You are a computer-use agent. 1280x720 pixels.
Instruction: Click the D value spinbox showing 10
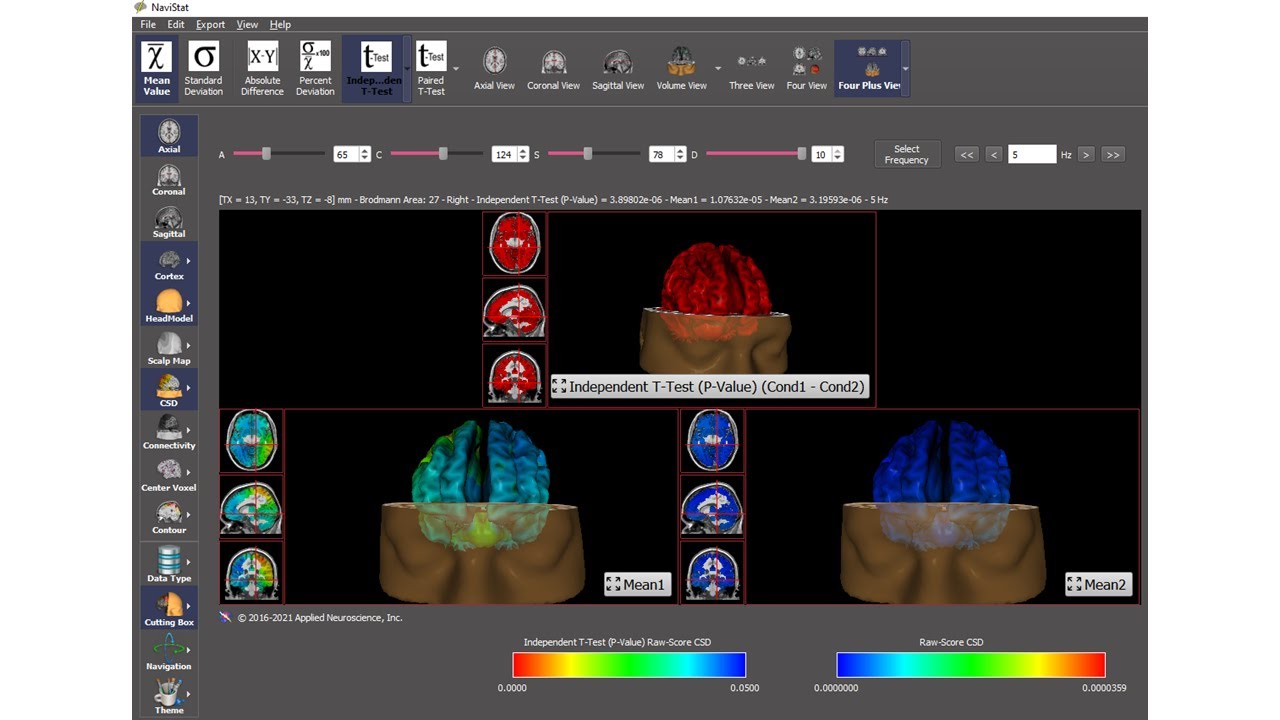(x=827, y=155)
